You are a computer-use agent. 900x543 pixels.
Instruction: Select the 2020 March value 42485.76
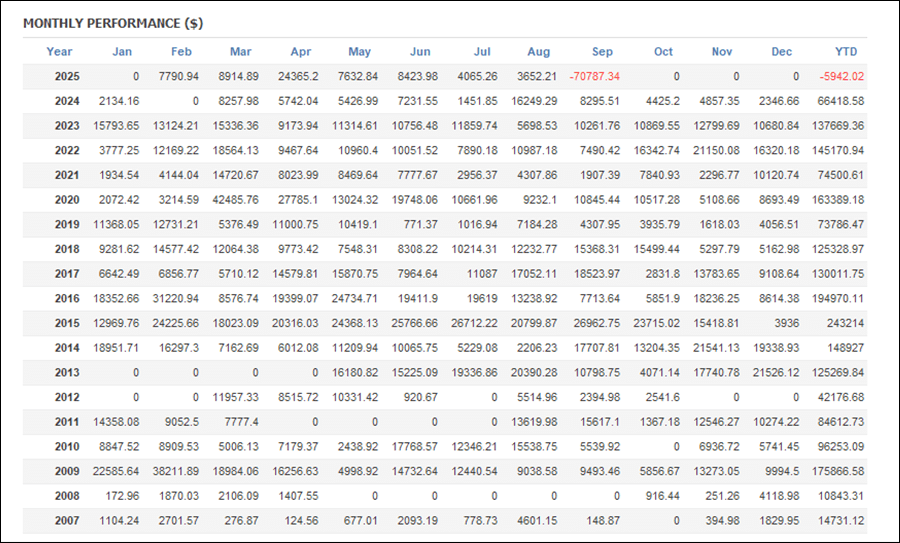tap(231, 199)
